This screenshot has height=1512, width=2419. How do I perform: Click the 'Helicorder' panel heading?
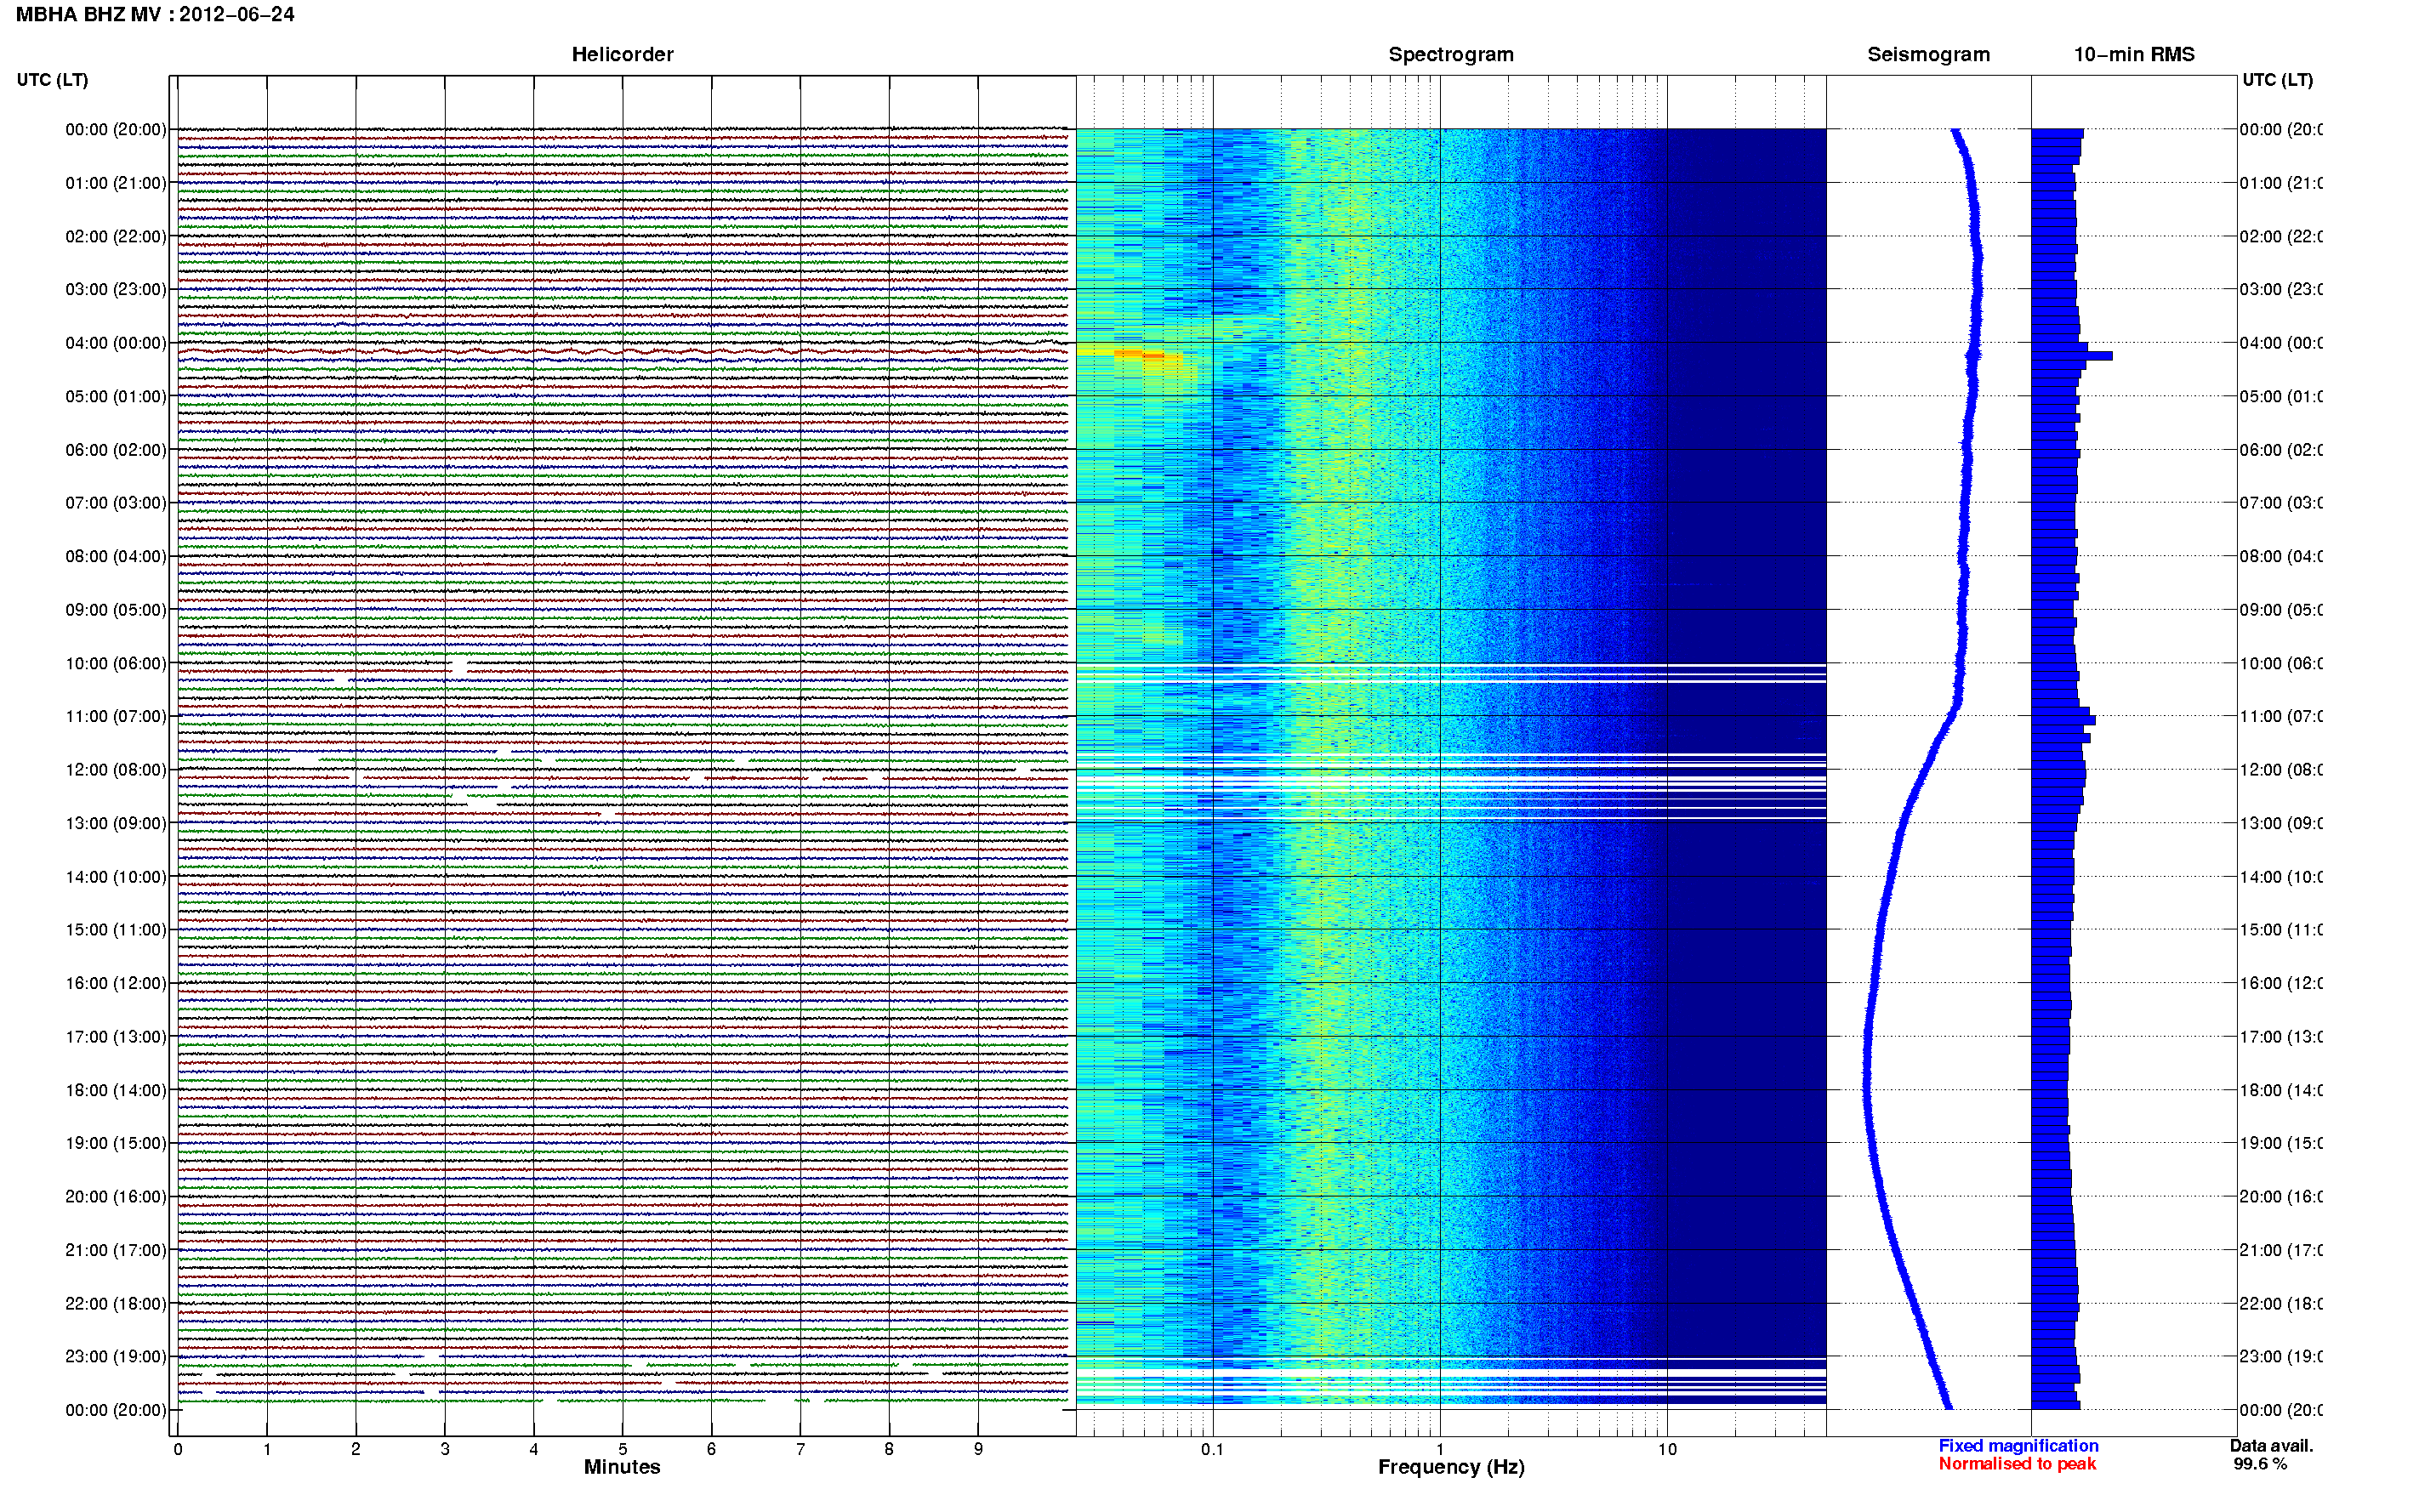pyautogui.click(x=622, y=55)
